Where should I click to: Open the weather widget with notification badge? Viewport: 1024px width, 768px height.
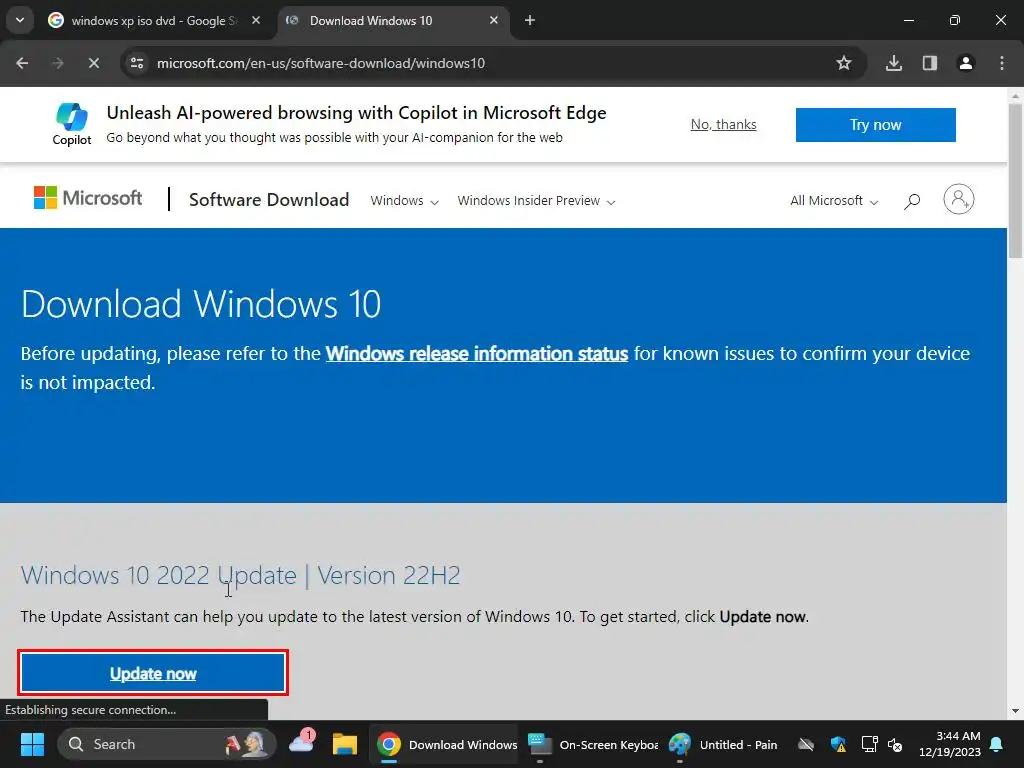click(302, 742)
